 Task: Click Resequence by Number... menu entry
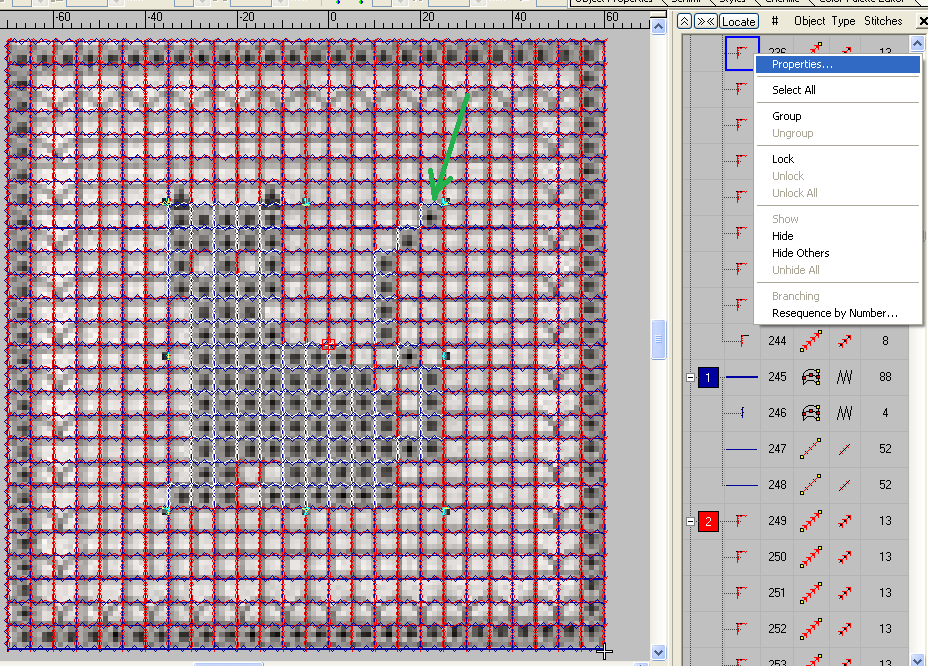834,313
